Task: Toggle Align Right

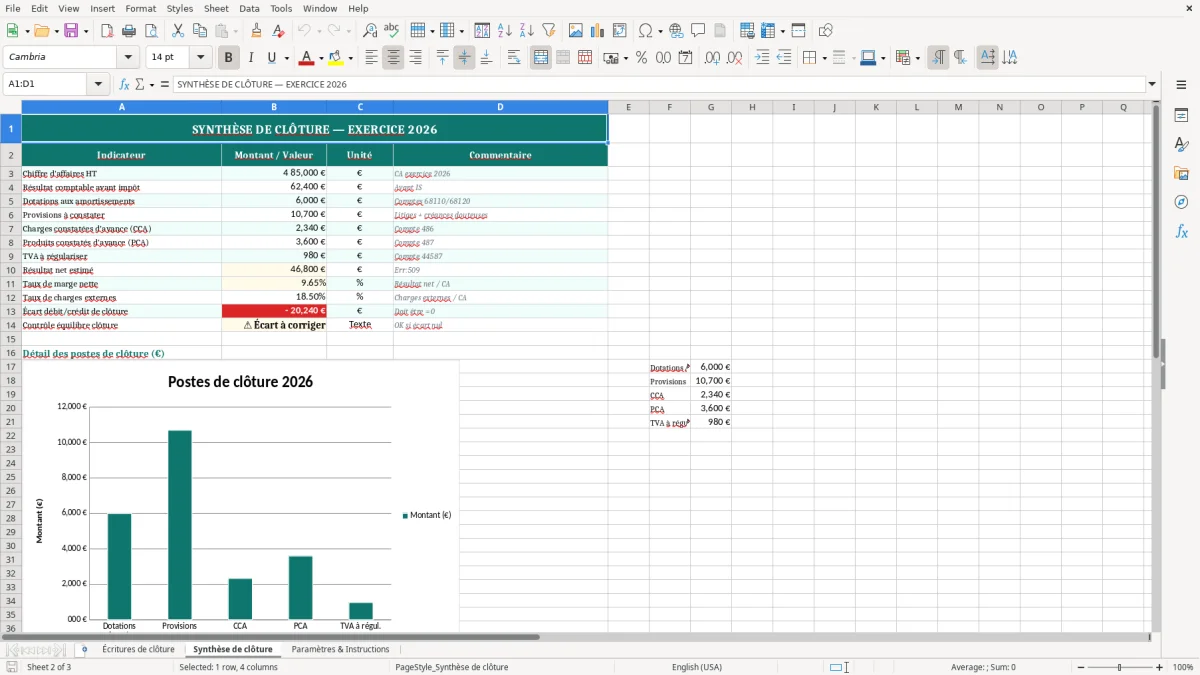Action: coord(415,58)
